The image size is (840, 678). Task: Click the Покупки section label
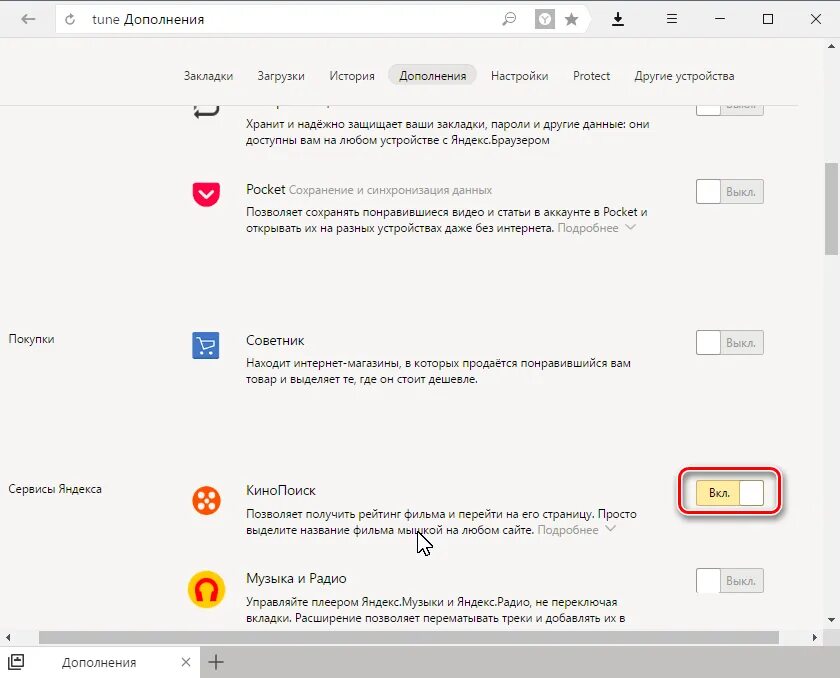(x=31, y=339)
